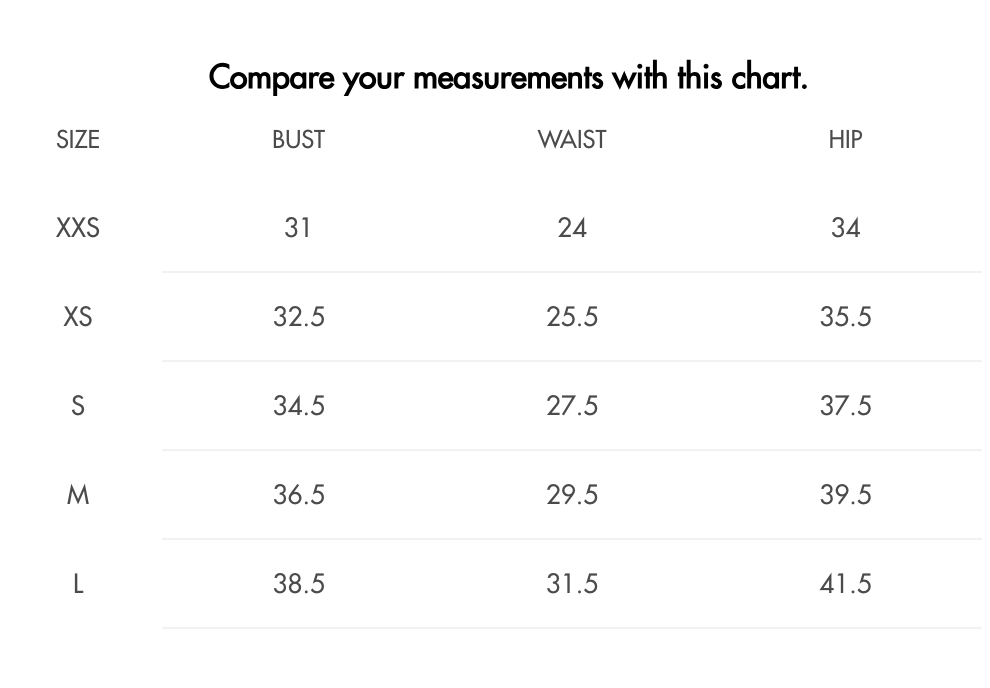The width and height of the screenshot is (990, 688).
Task: Click waist value 24 for XXS
Action: coord(572,228)
